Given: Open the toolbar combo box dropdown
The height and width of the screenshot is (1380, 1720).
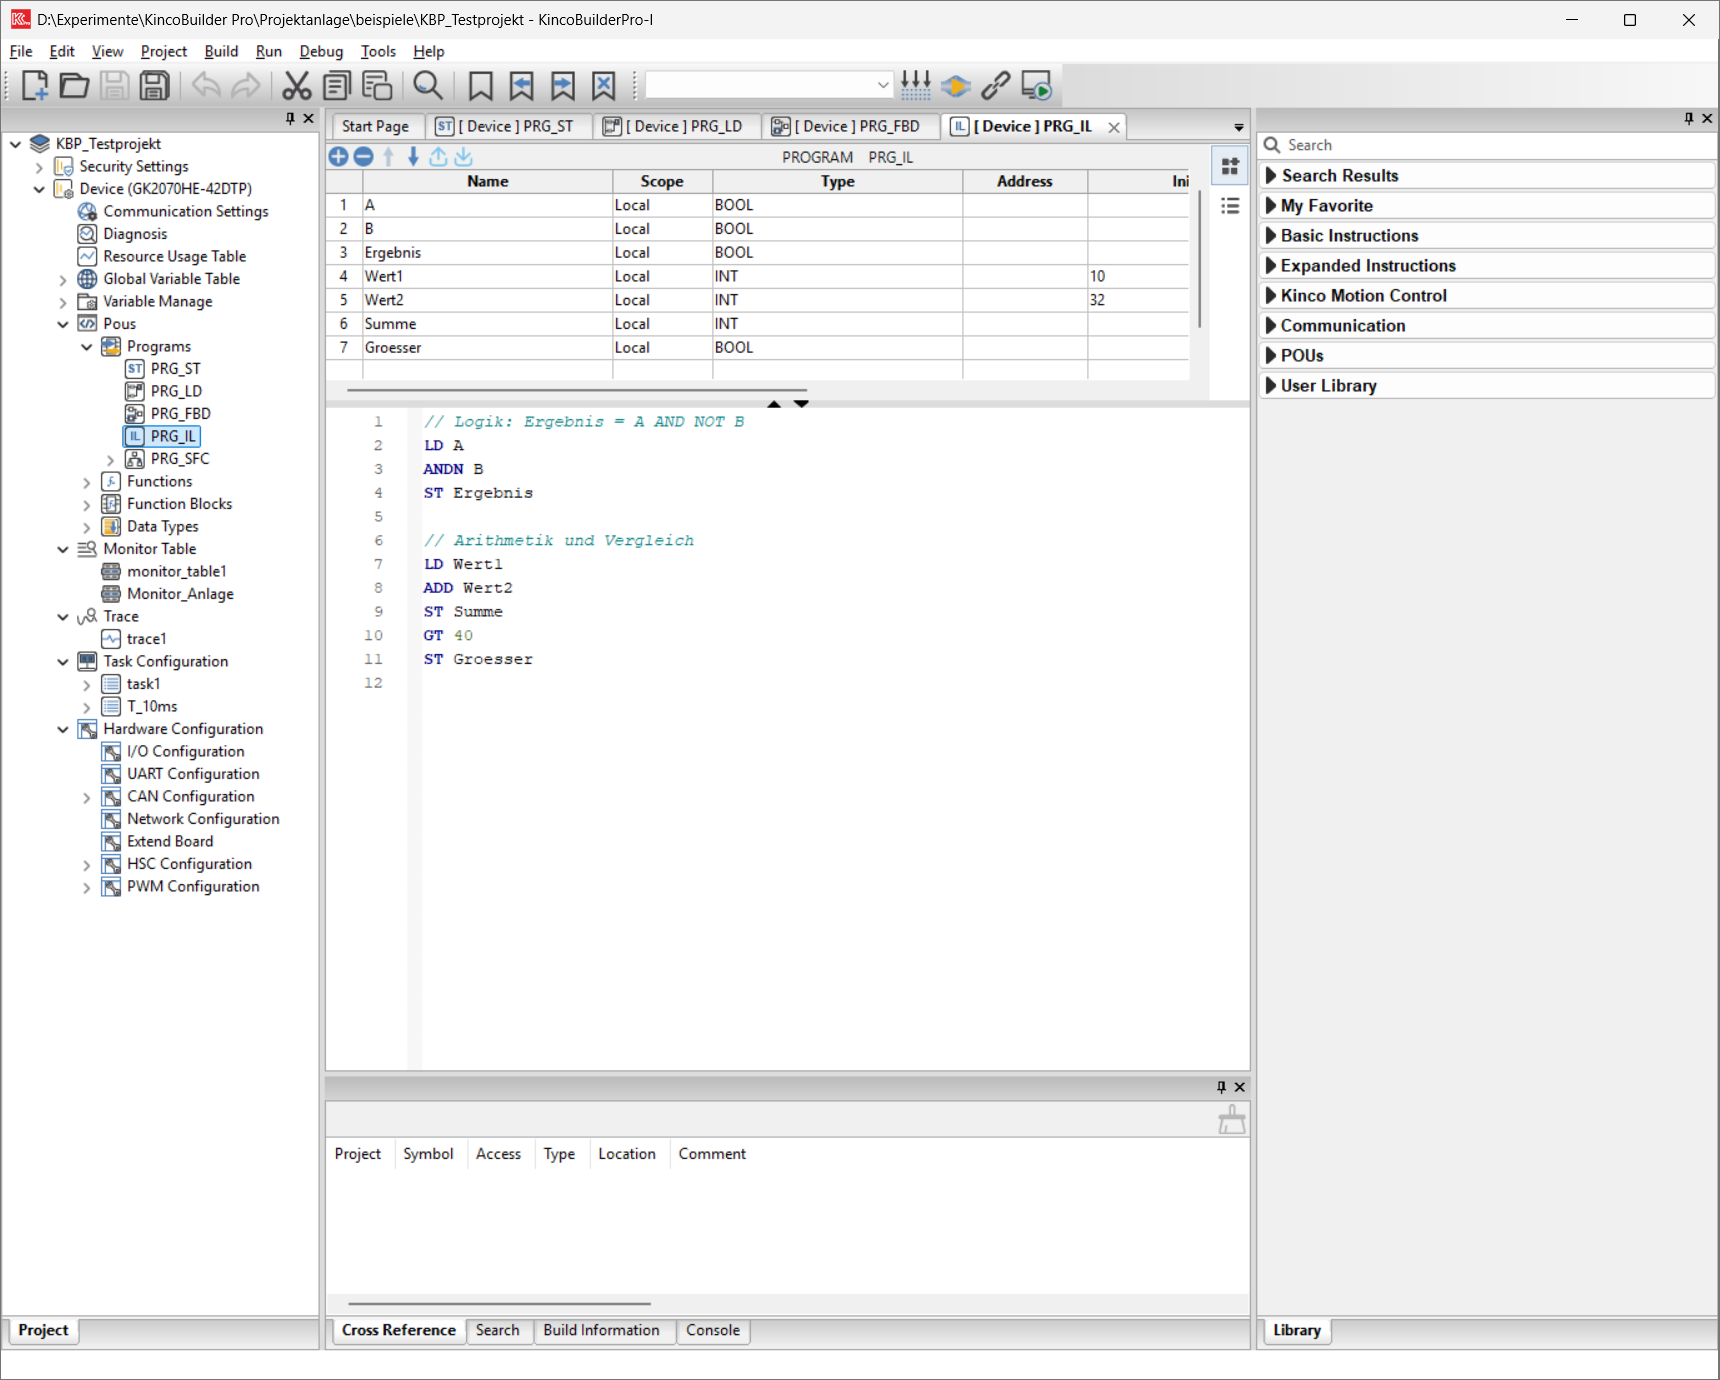Looking at the screenshot, I should click(x=883, y=86).
